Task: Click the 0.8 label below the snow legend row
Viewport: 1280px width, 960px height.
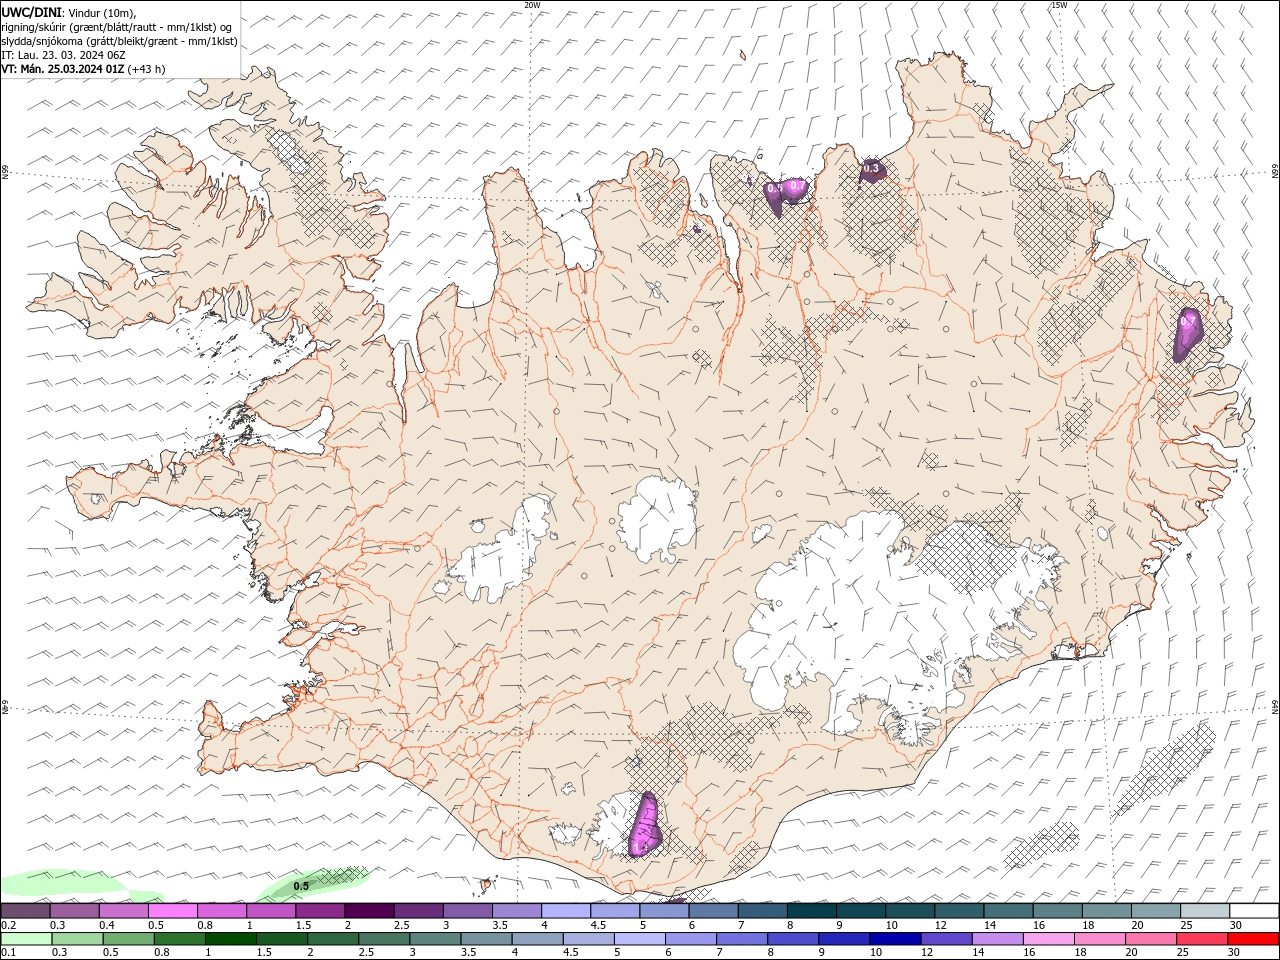Action: click(x=205, y=925)
